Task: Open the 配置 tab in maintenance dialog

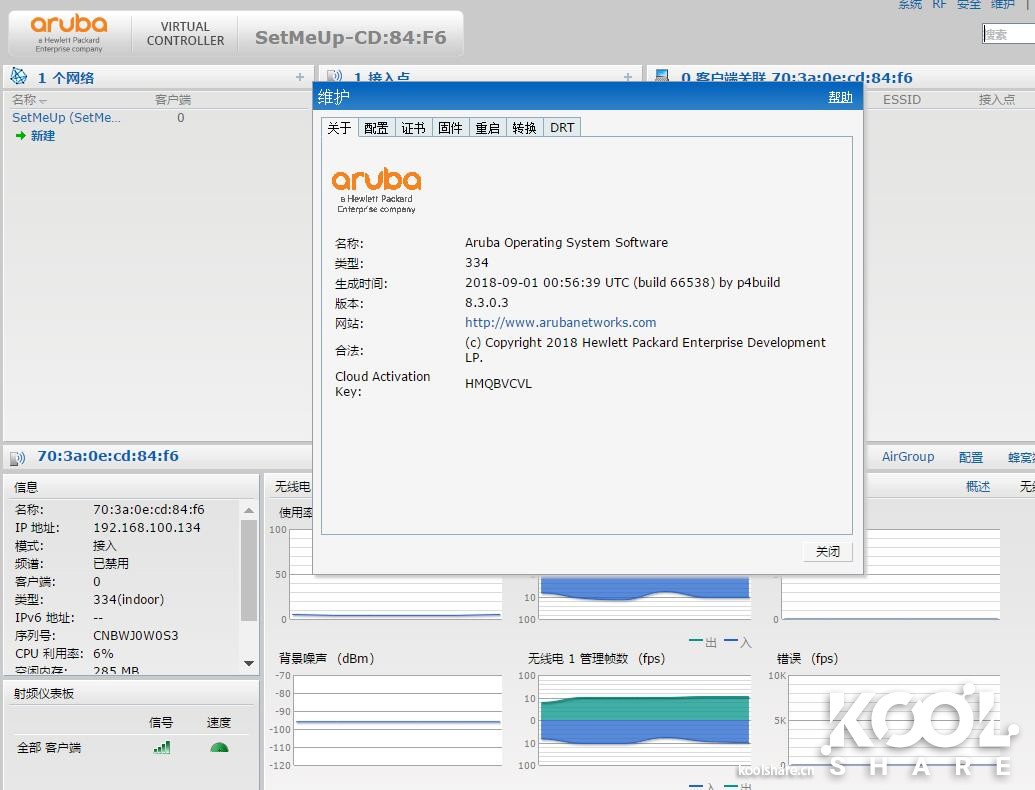Action: 376,127
